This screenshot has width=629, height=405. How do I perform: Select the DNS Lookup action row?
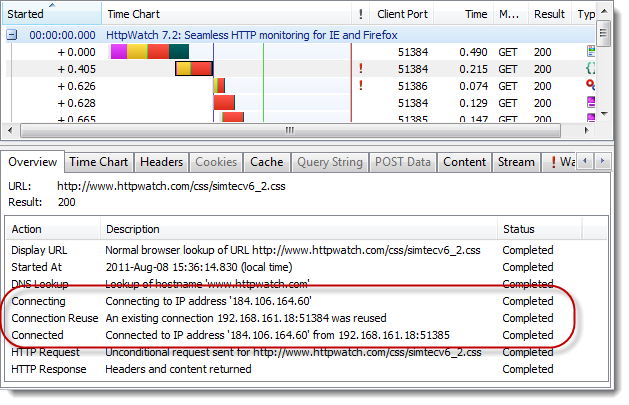click(x=306, y=284)
